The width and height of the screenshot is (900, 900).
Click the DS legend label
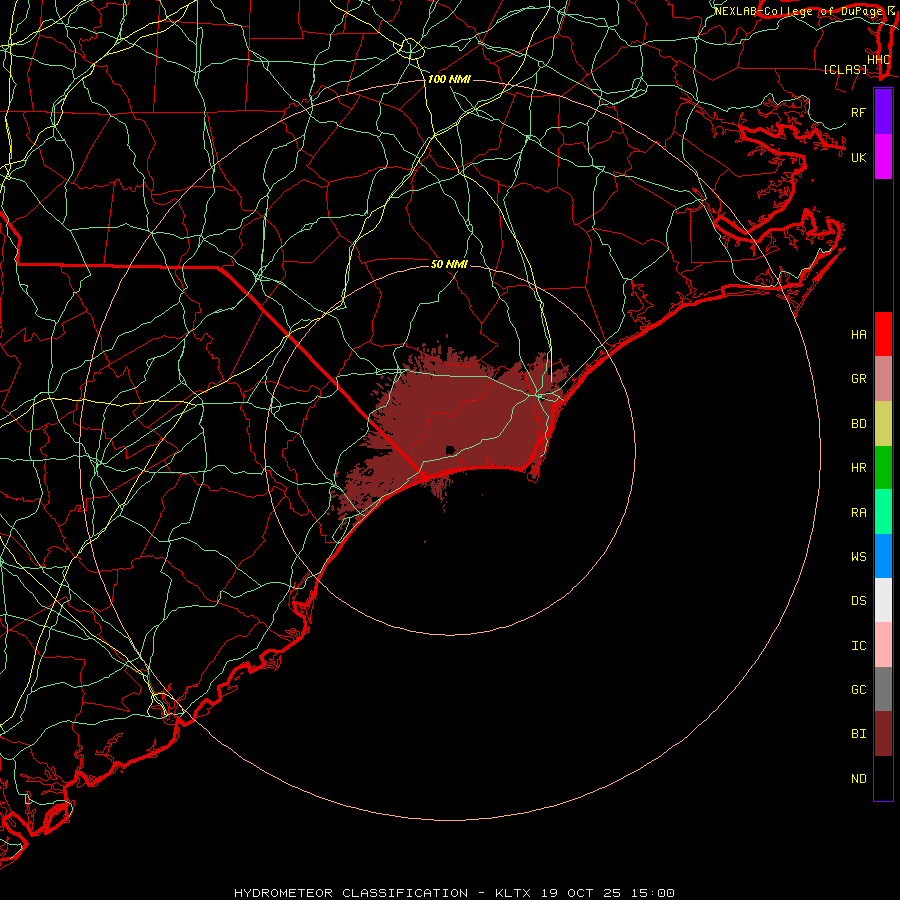click(858, 601)
